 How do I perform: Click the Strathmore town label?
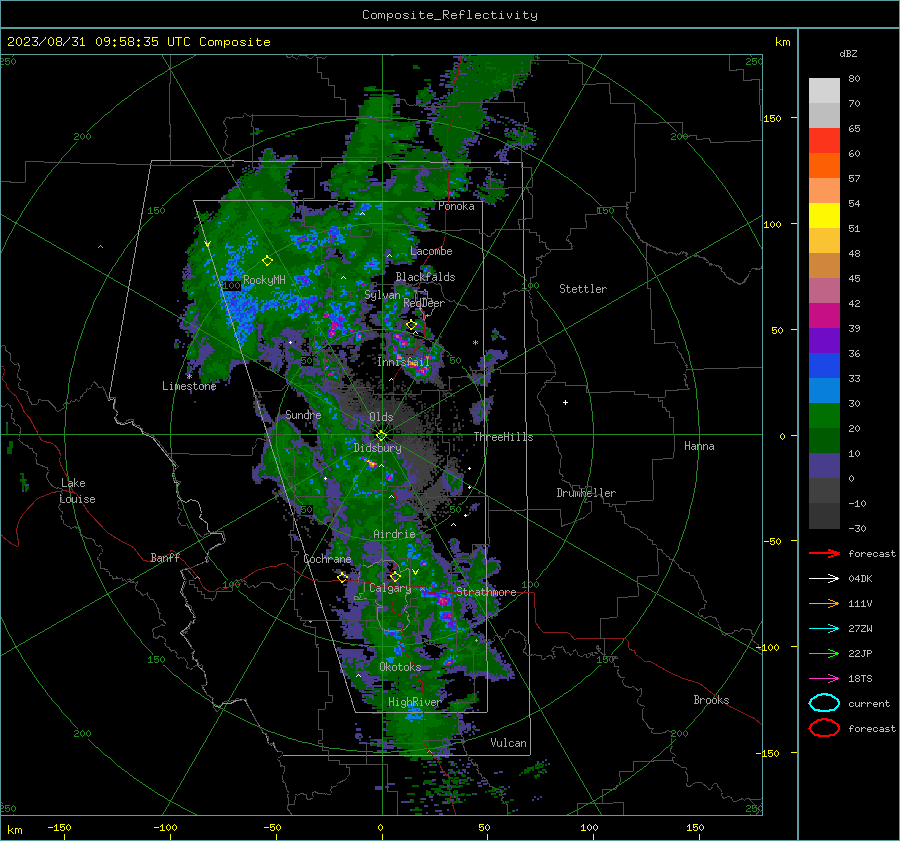click(x=486, y=592)
